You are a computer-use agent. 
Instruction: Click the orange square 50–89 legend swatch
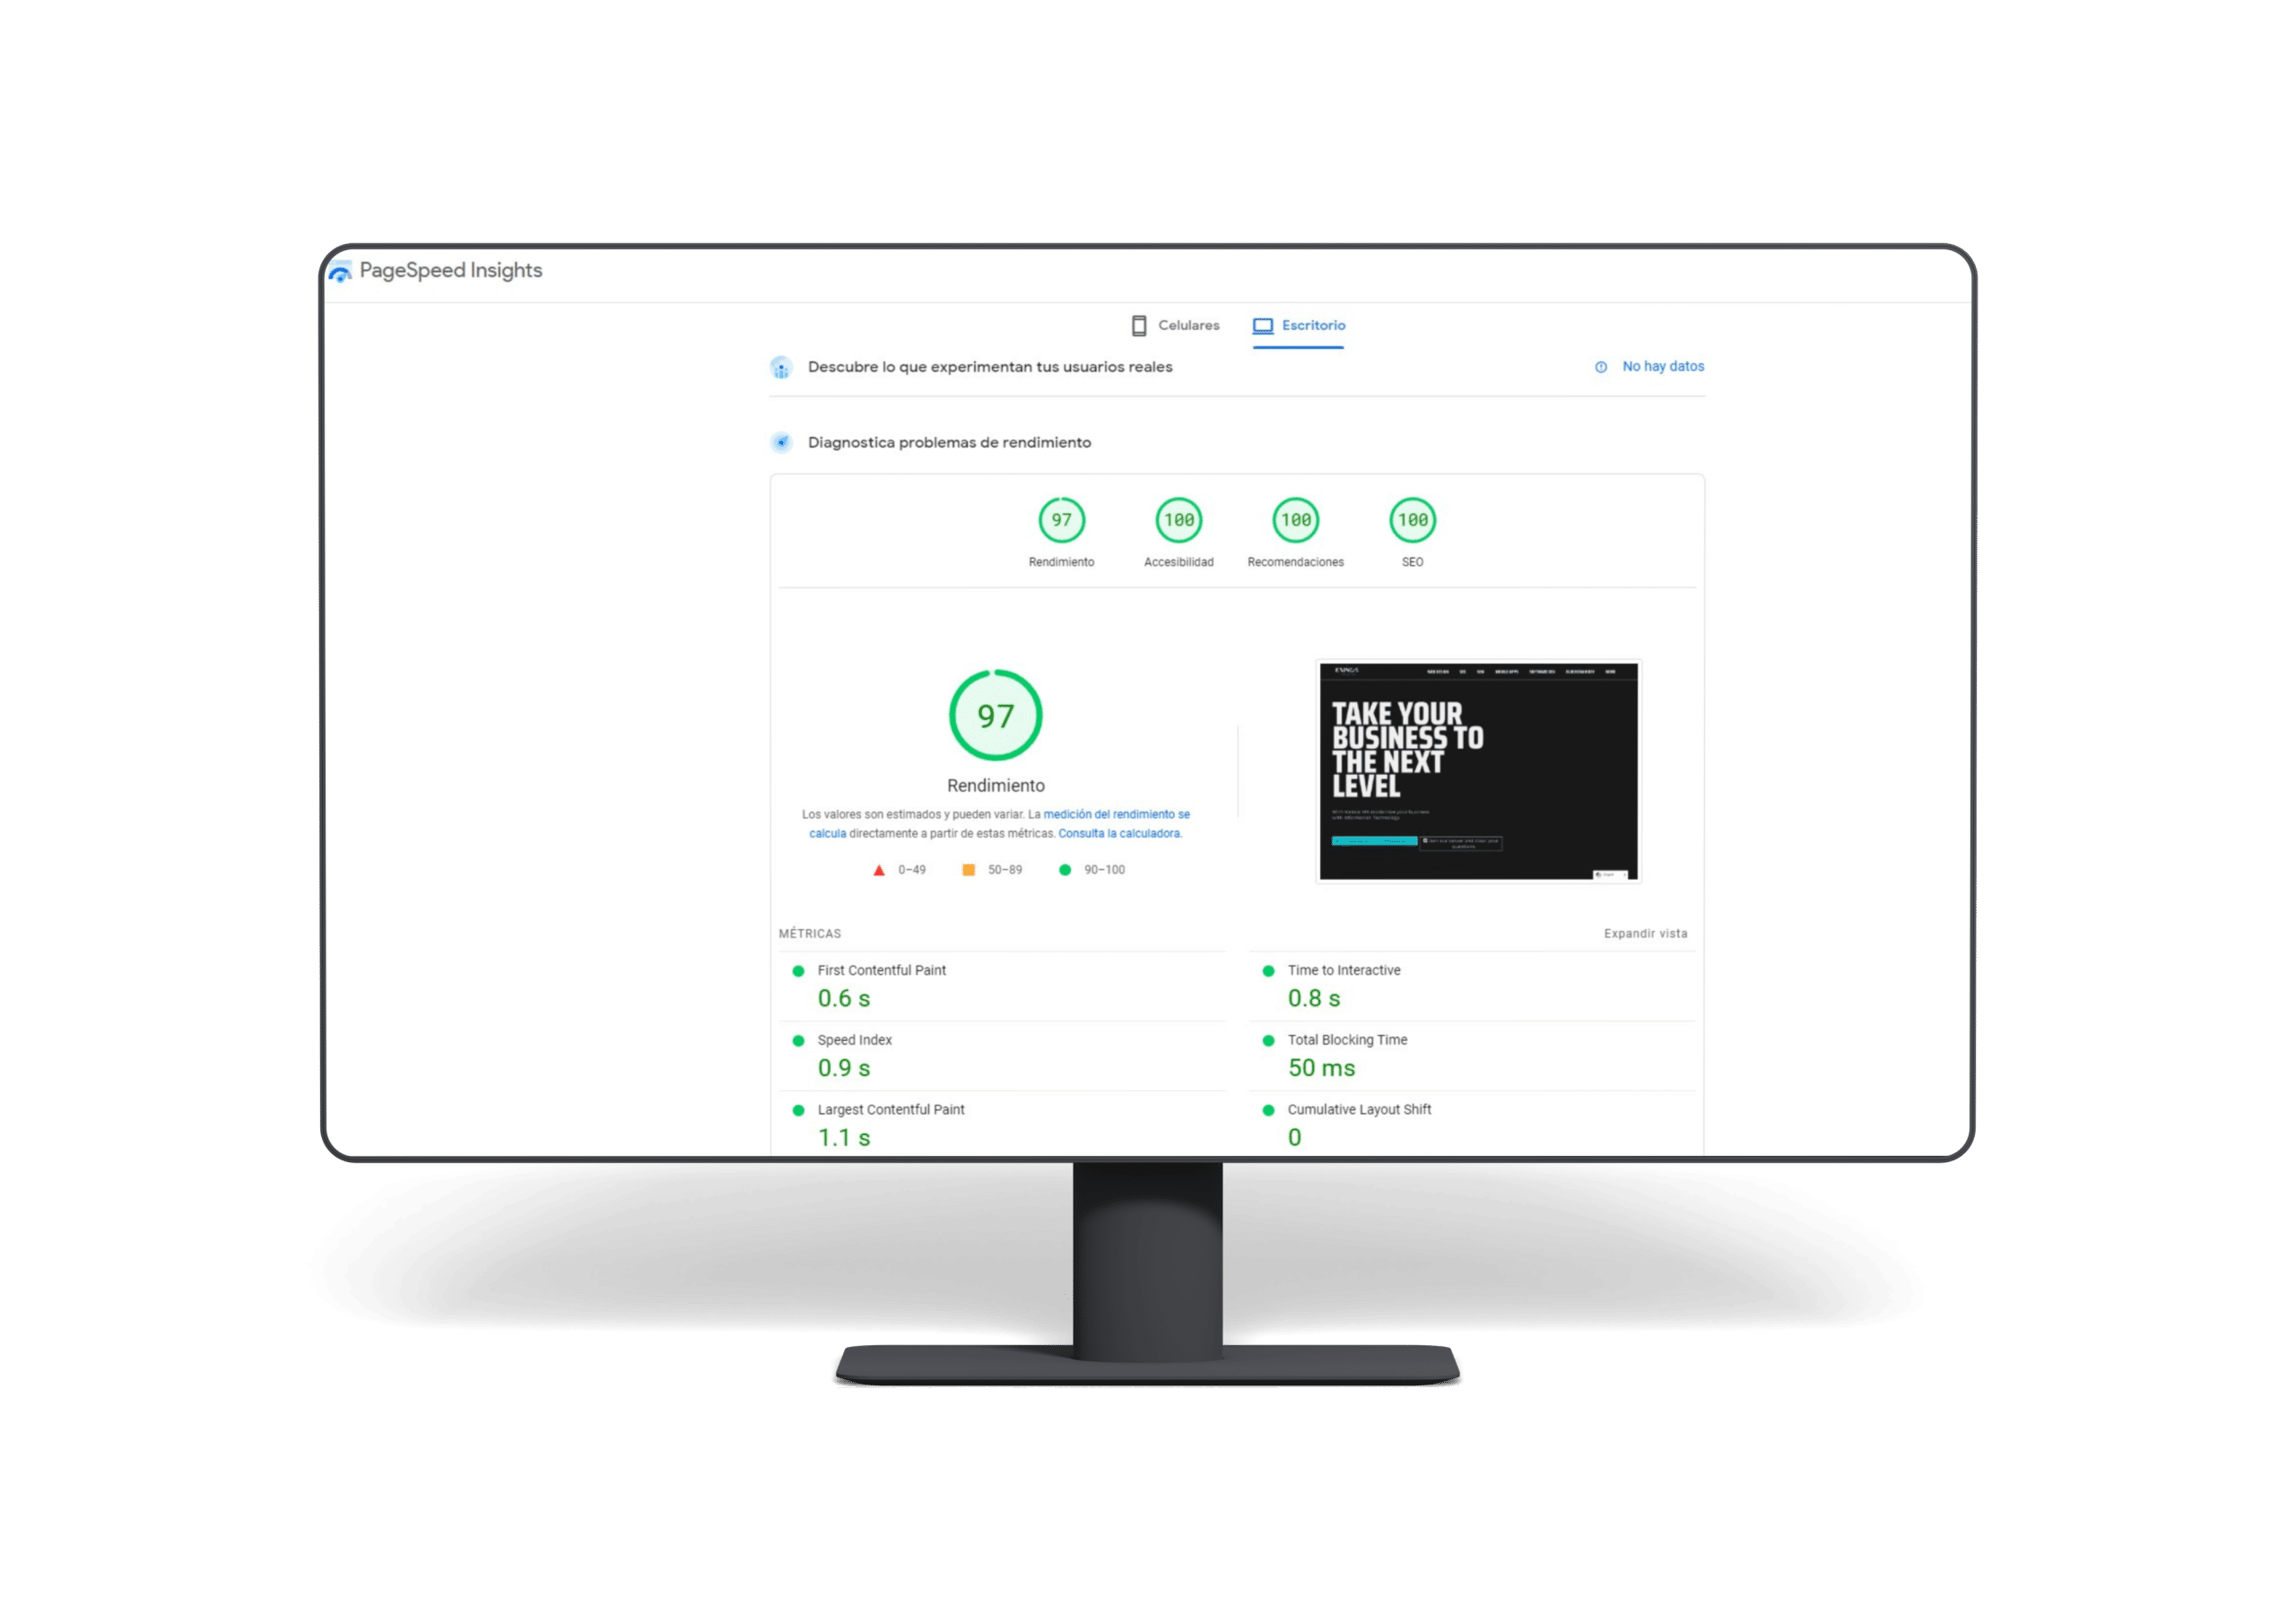pyautogui.click(x=968, y=870)
